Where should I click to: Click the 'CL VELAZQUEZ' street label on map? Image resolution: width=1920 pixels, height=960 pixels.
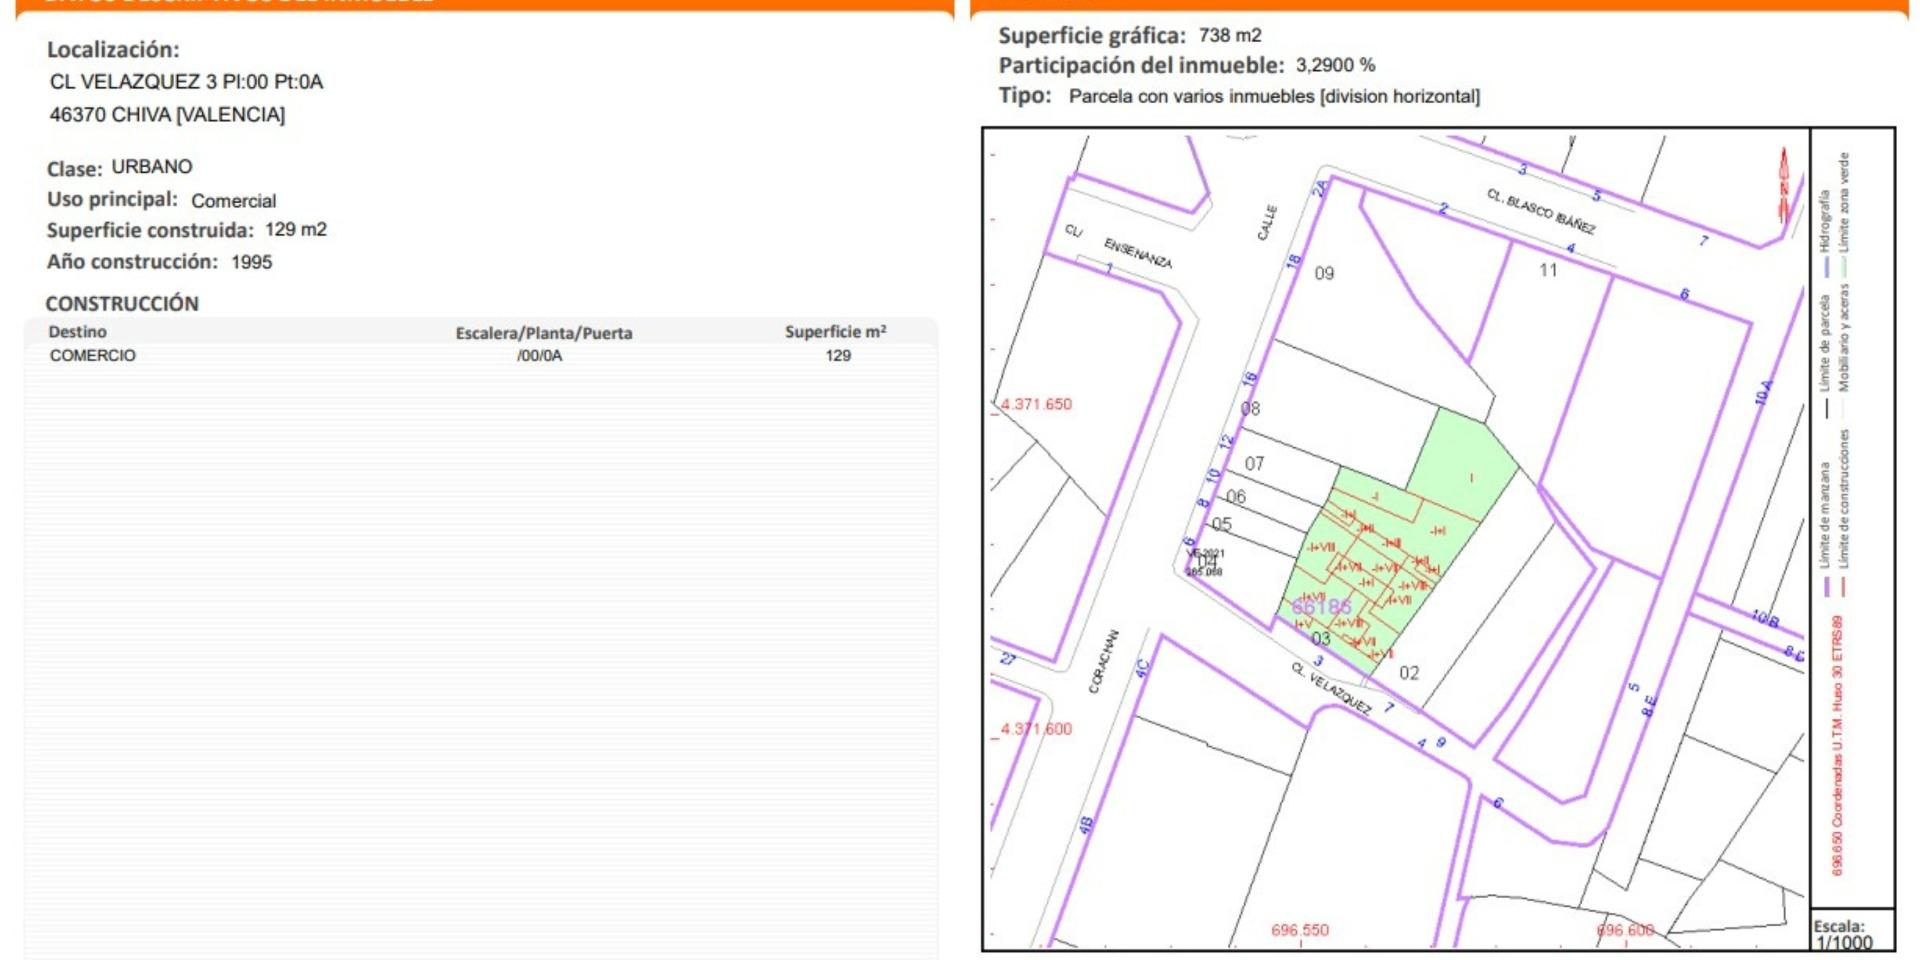[1331, 687]
